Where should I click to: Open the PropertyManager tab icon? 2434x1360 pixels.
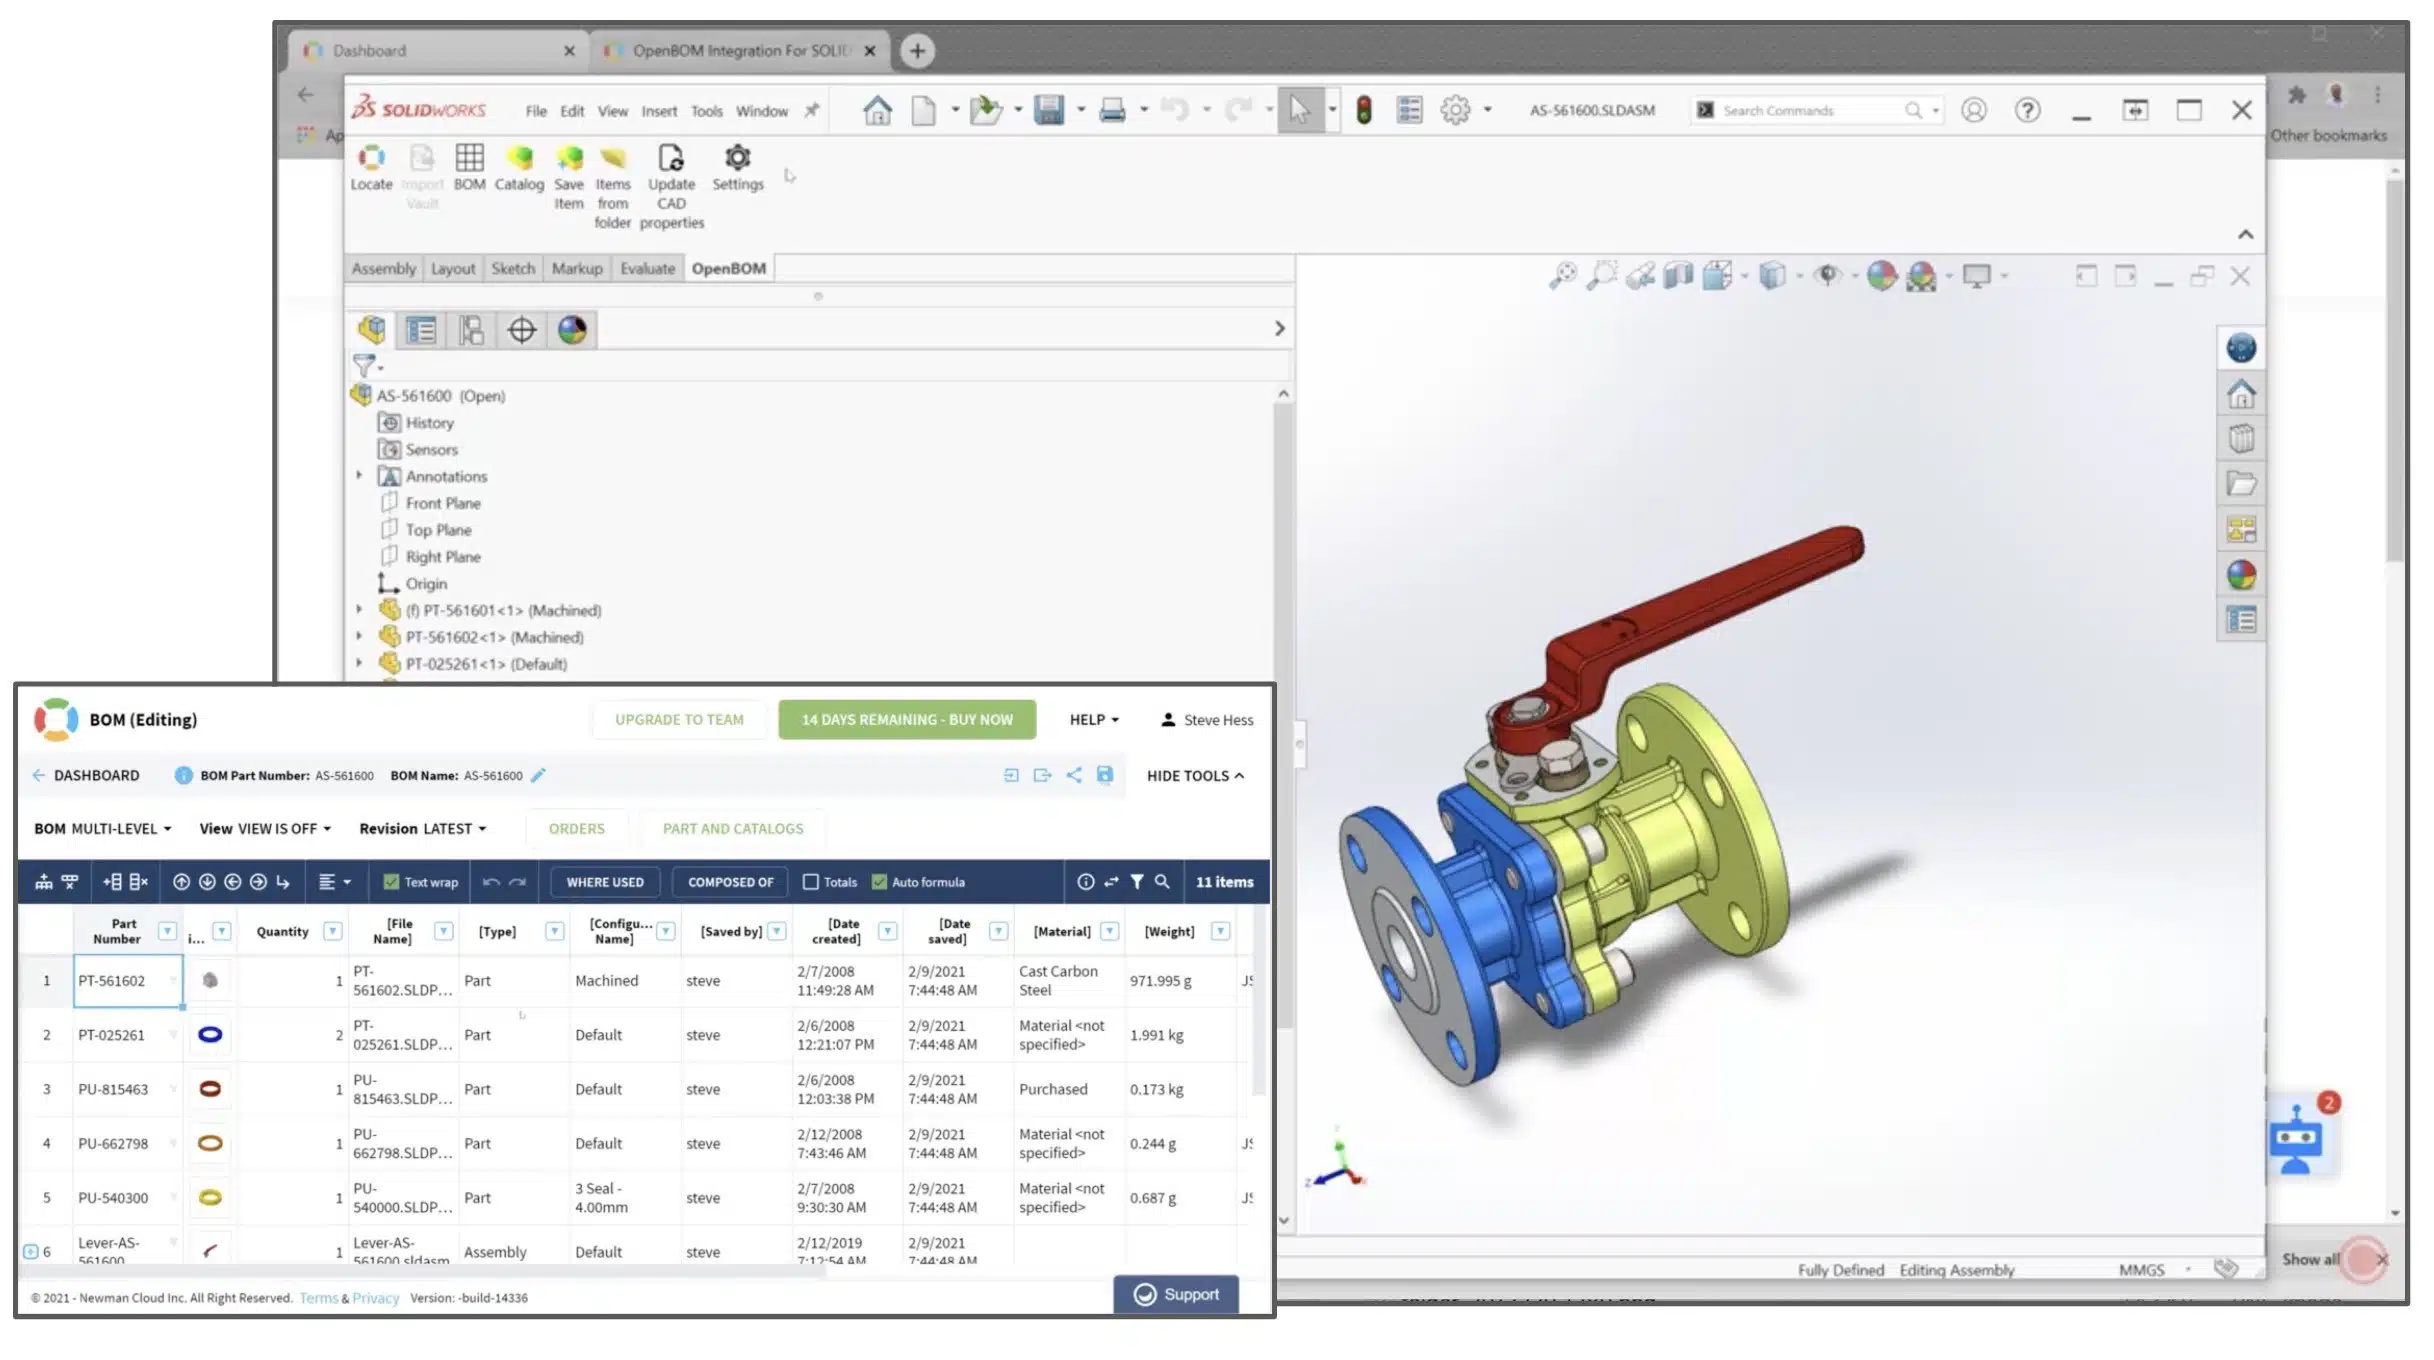point(421,329)
